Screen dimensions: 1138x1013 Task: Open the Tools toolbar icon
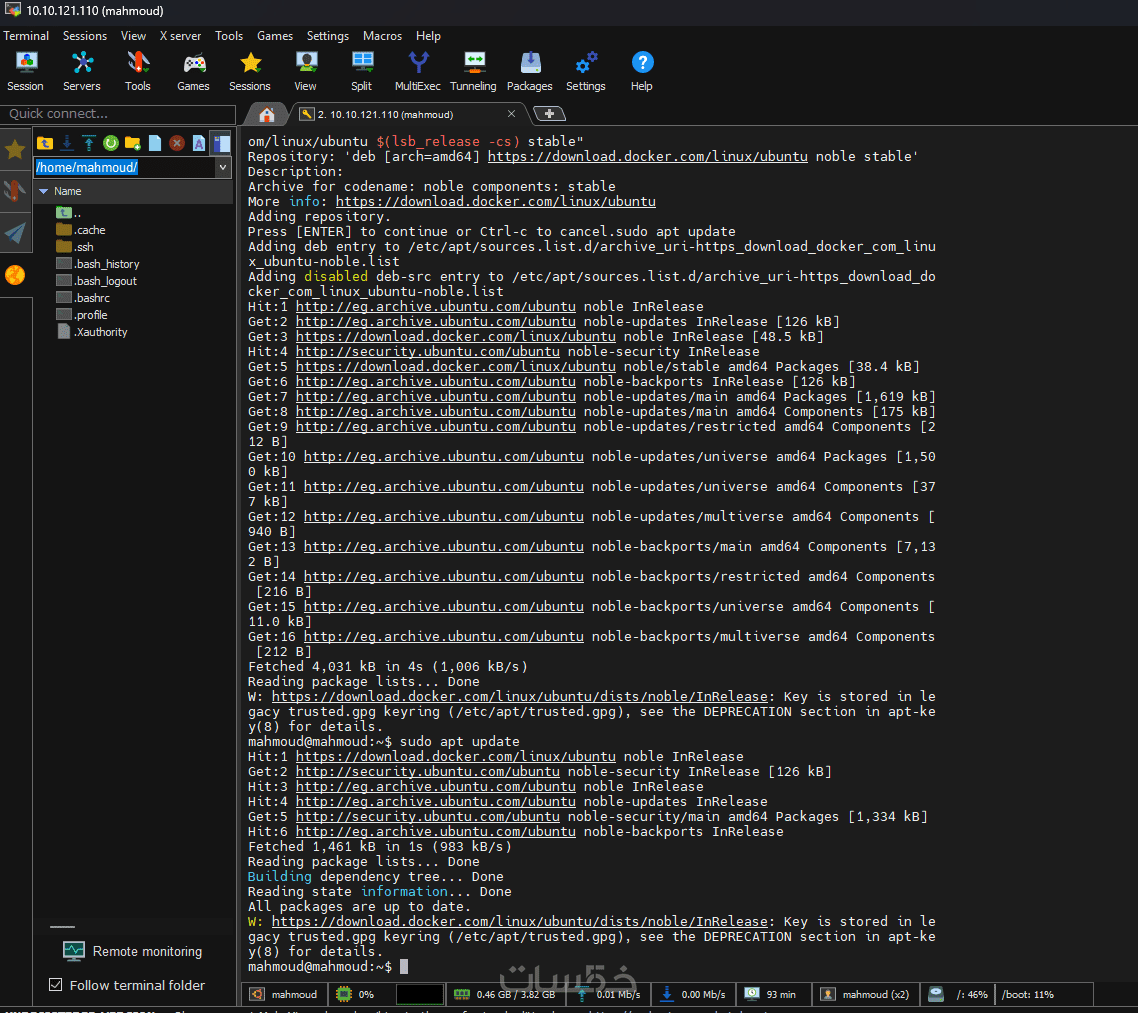coord(137,71)
